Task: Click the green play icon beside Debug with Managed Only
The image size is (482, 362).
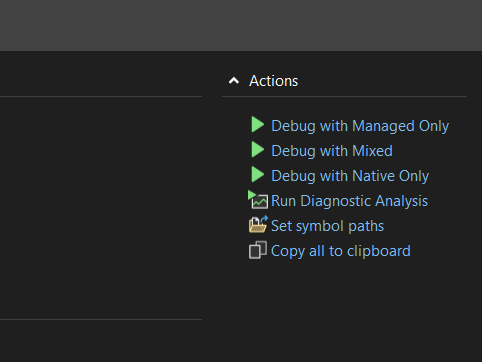Action: click(x=258, y=125)
